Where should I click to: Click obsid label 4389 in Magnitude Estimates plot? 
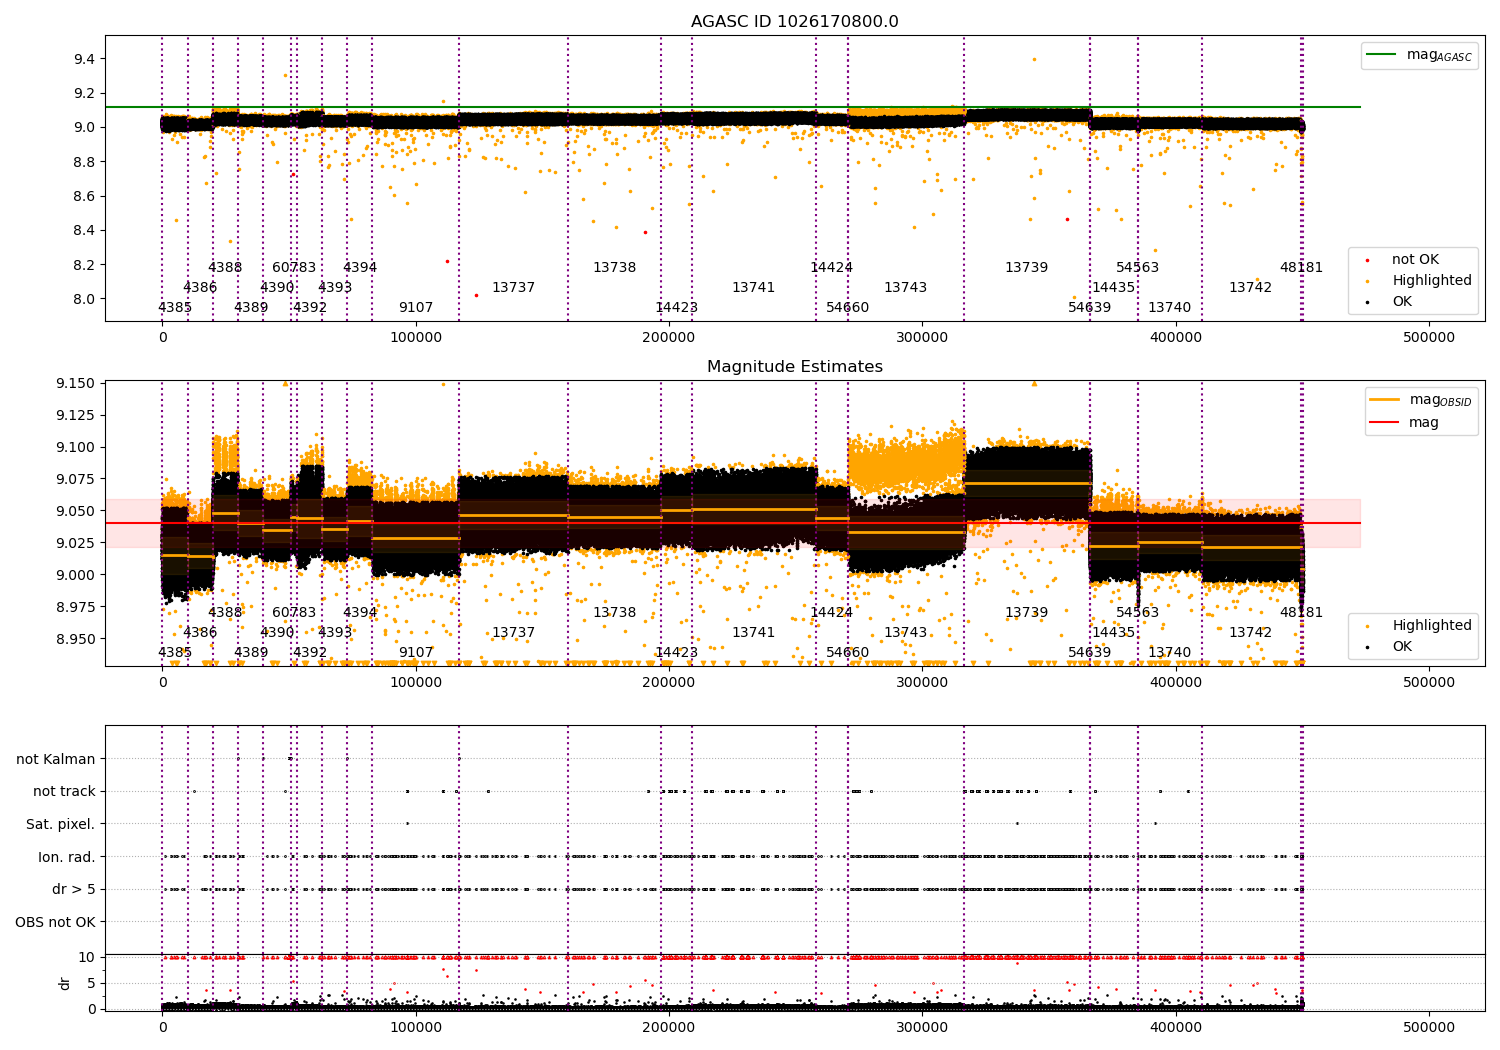pyautogui.click(x=251, y=653)
